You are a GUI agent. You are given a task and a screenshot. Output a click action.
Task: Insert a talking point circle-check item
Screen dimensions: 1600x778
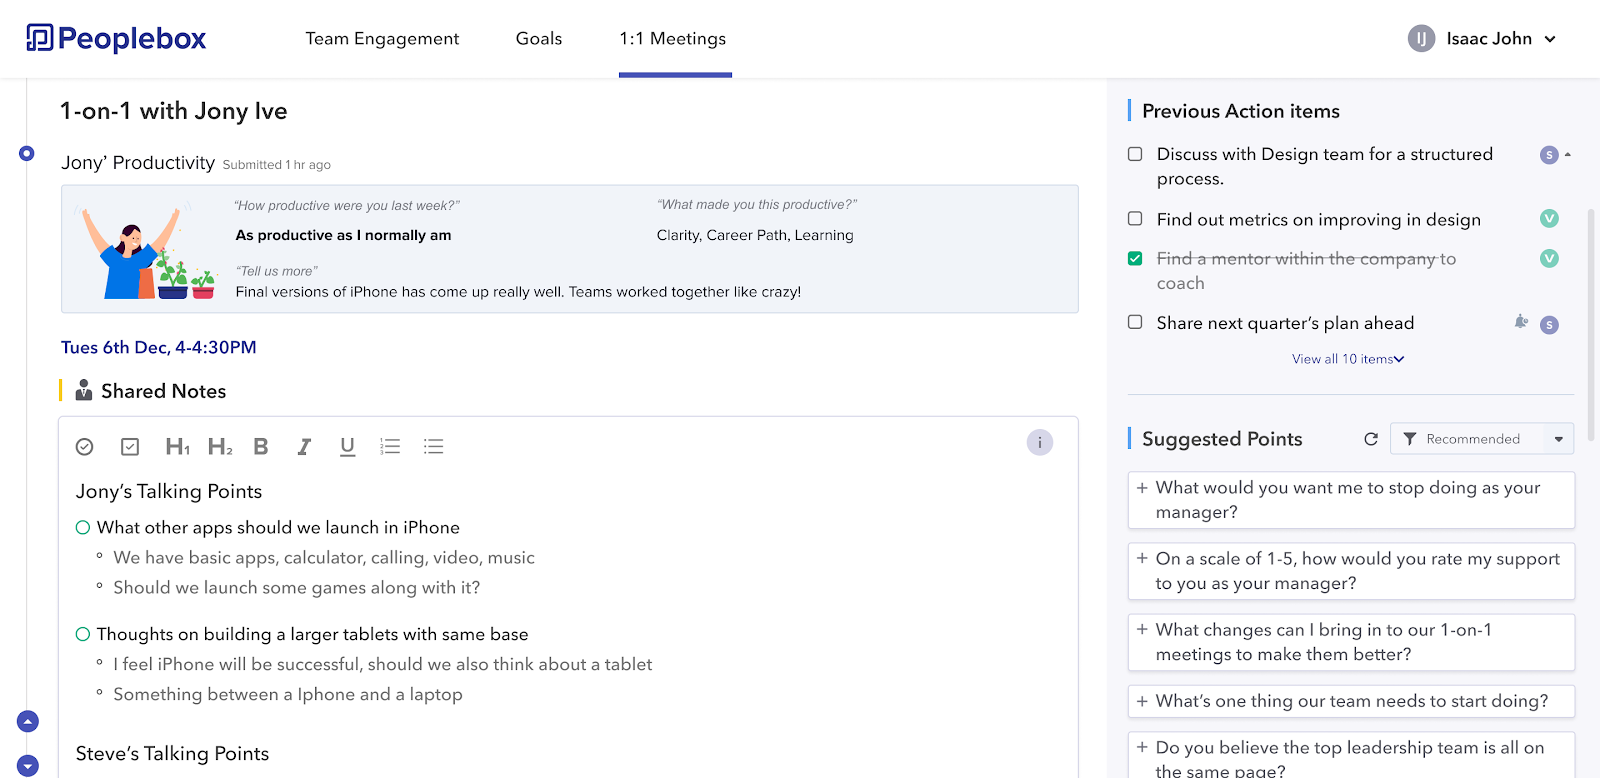(x=85, y=447)
